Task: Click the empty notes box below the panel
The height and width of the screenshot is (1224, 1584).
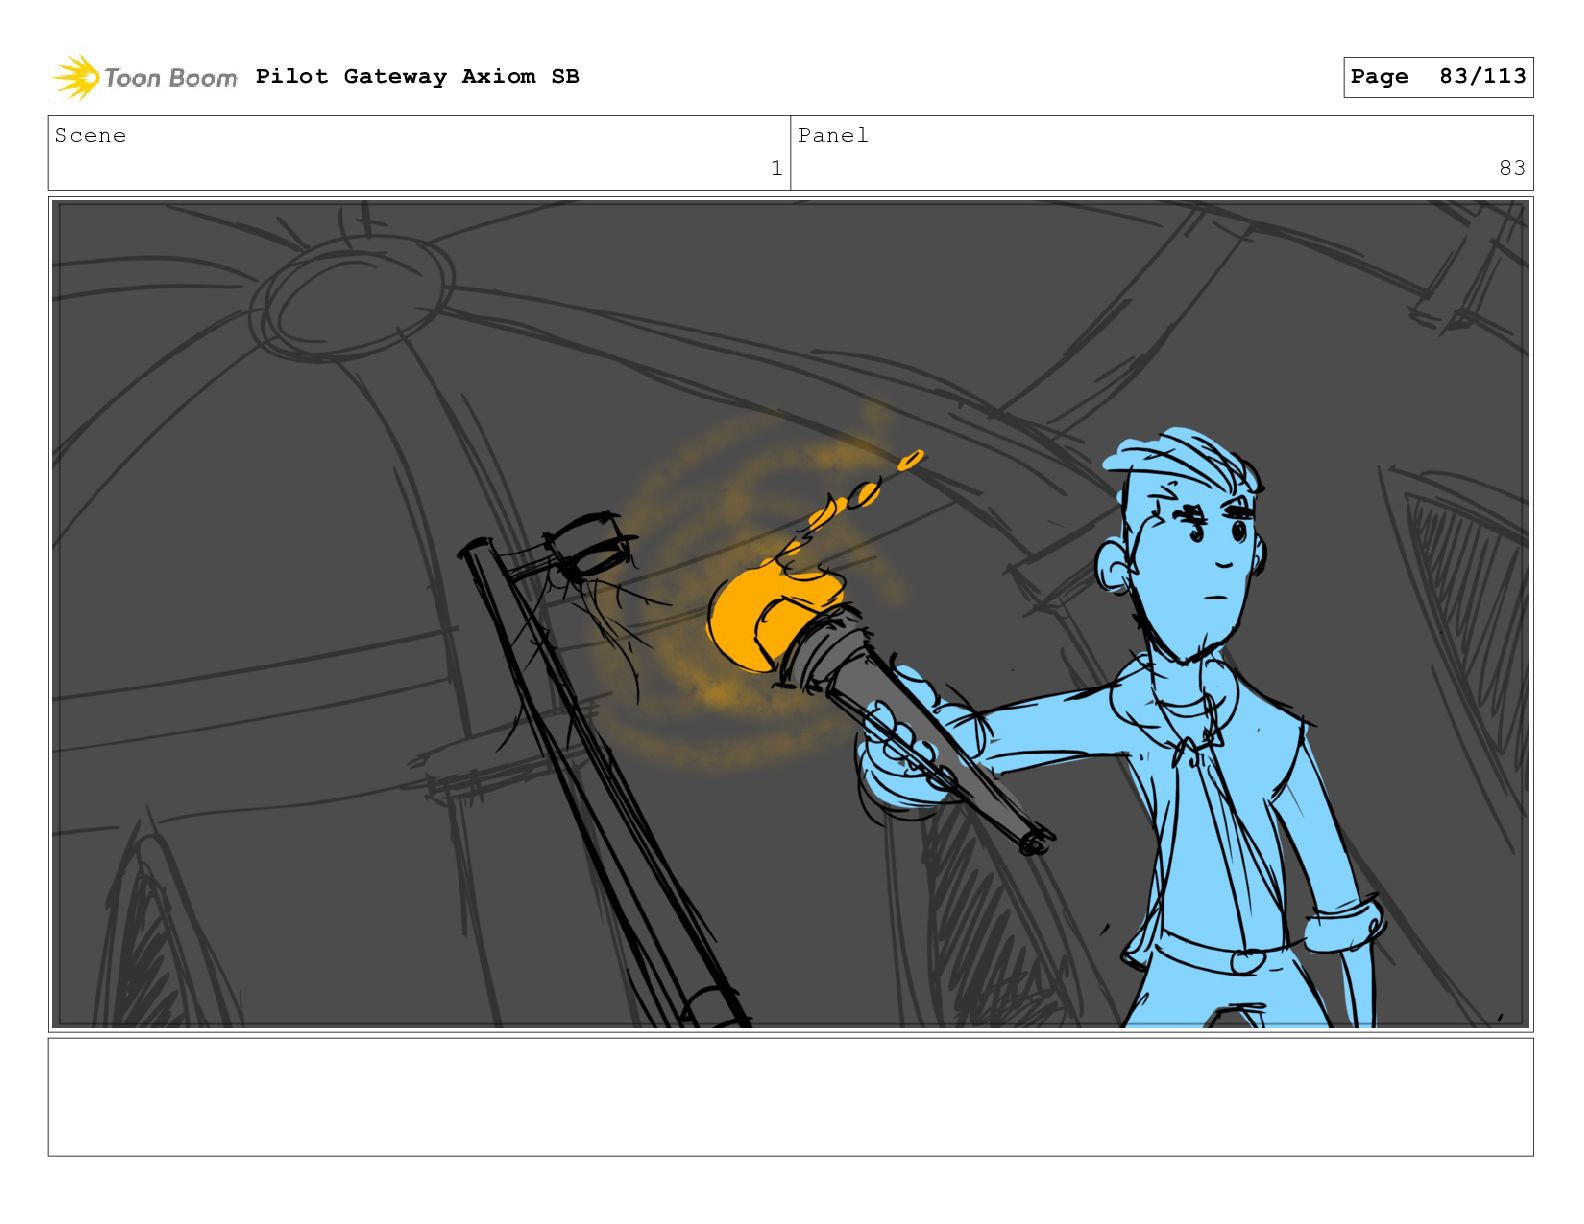Action: click(790, 1097)
